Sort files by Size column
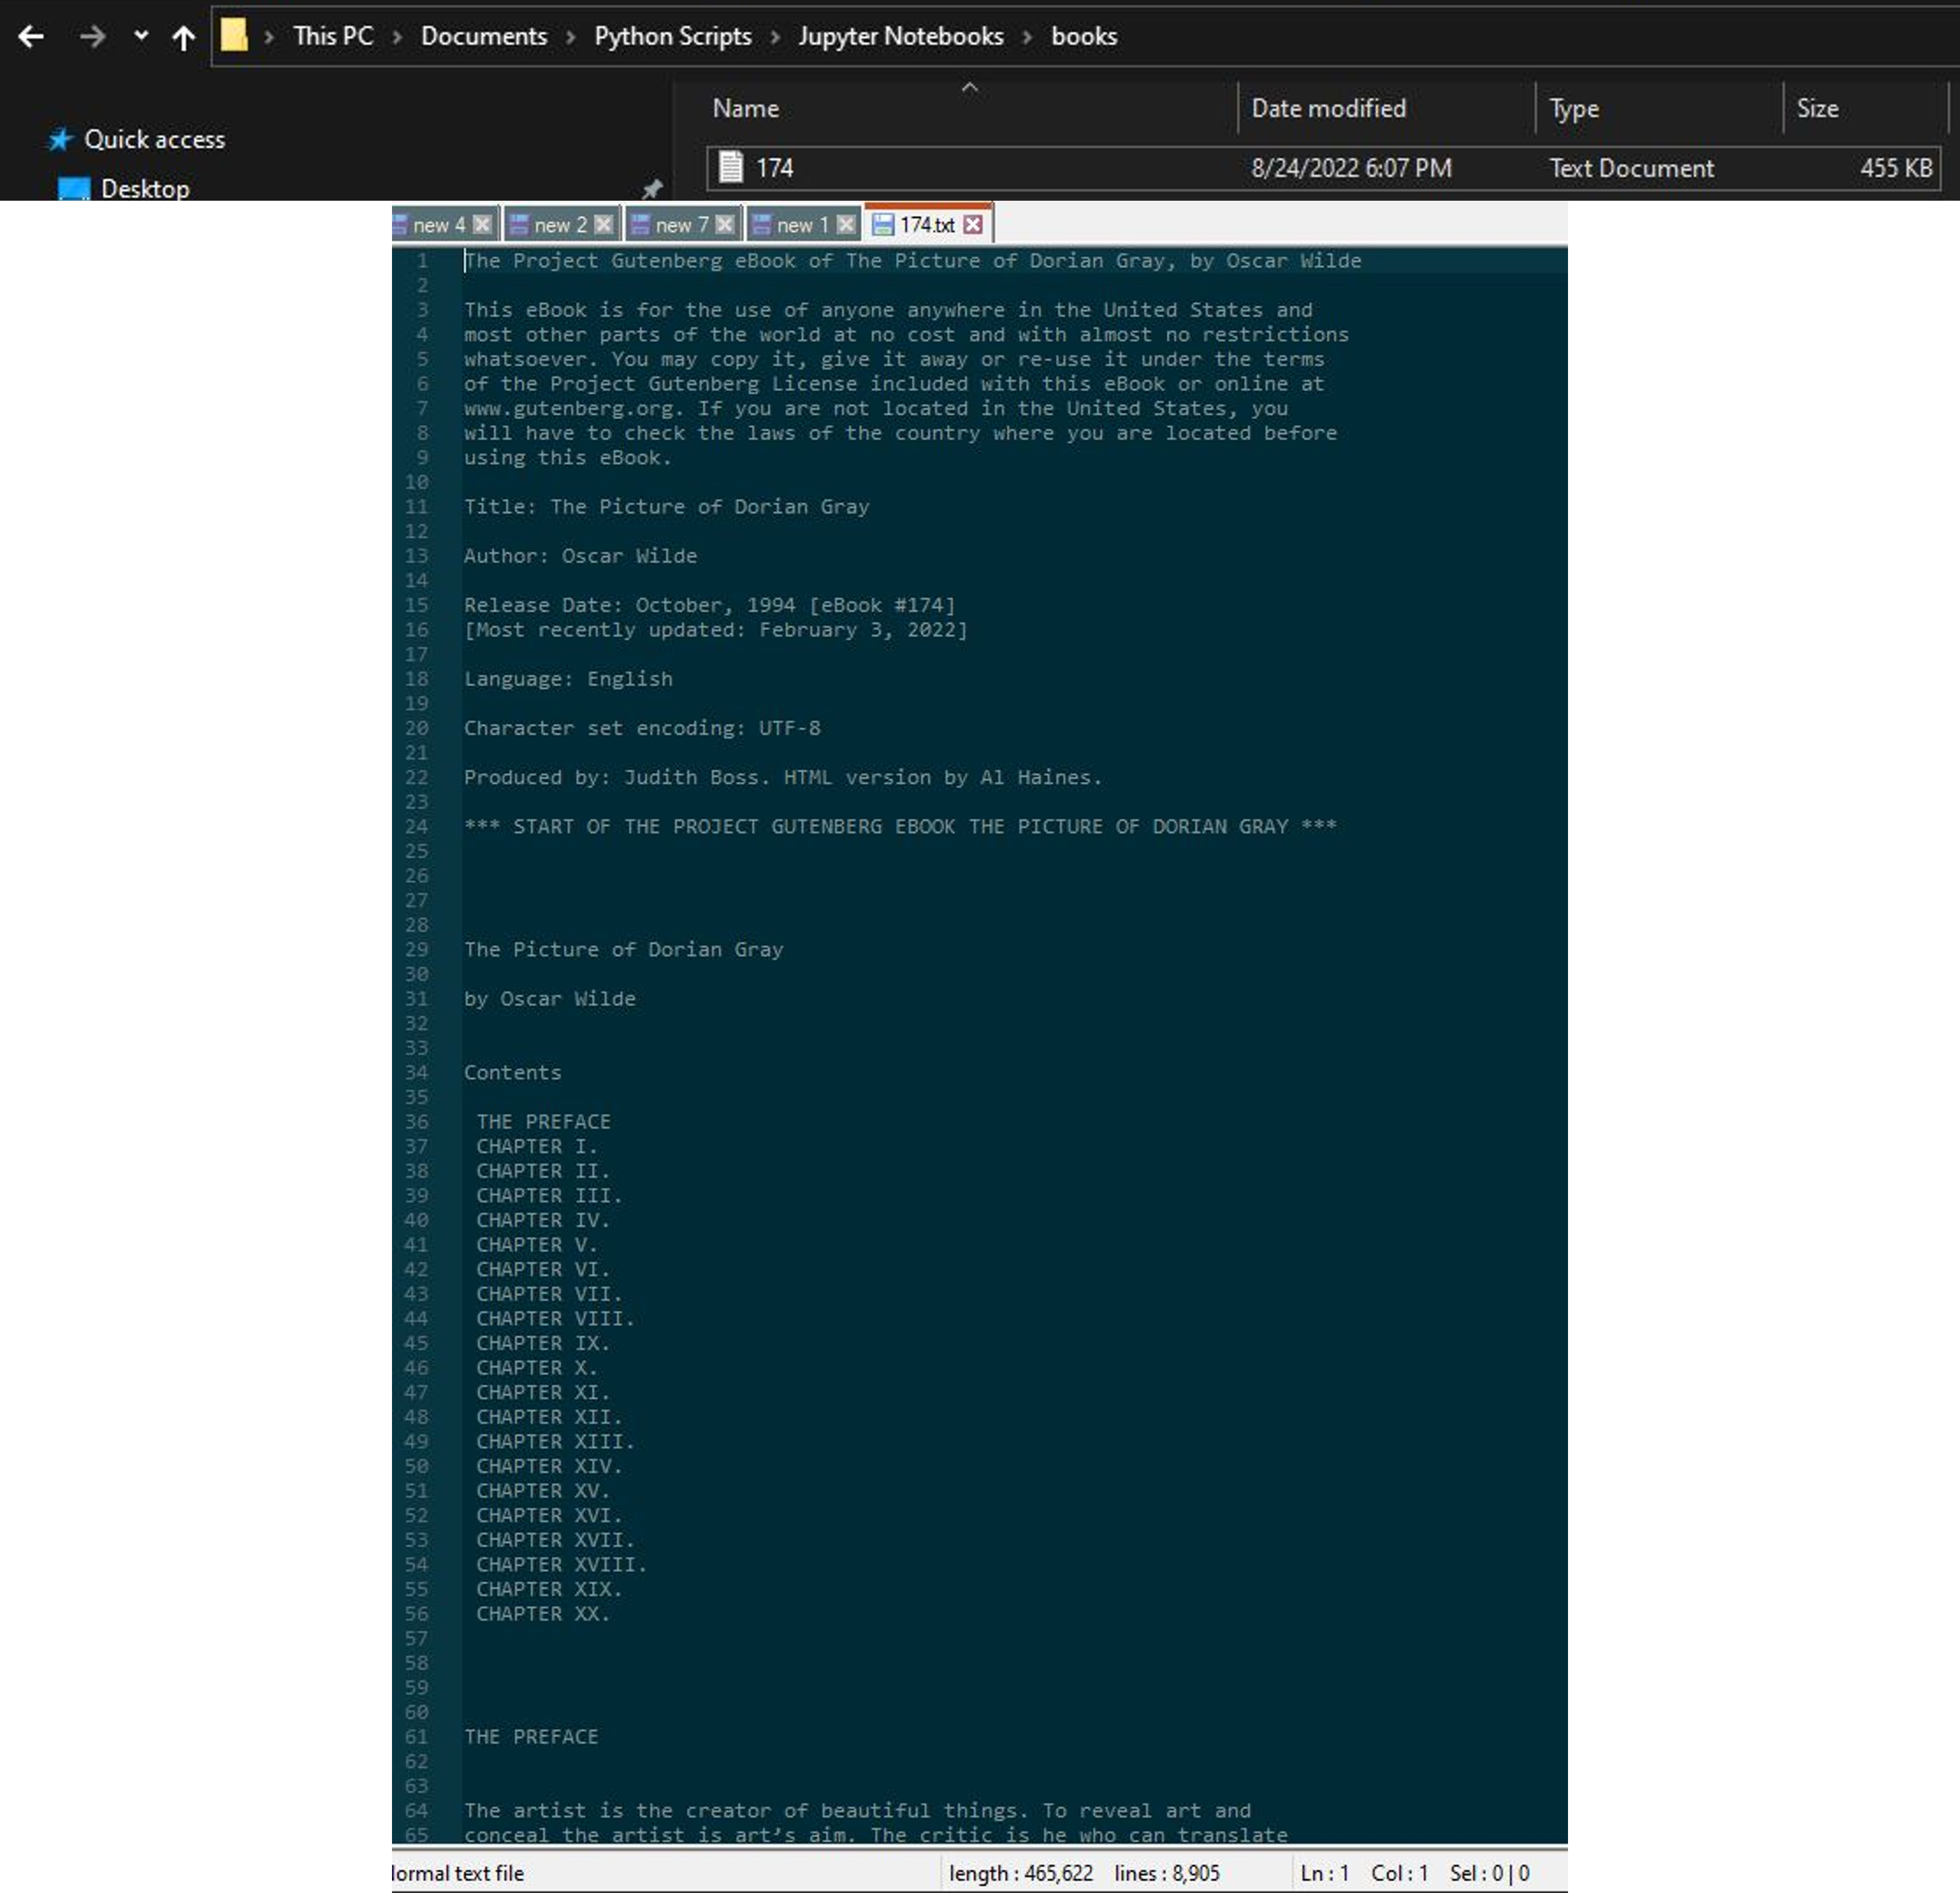Screen dimensions: 1960x1893 (x=1816, y=108)
